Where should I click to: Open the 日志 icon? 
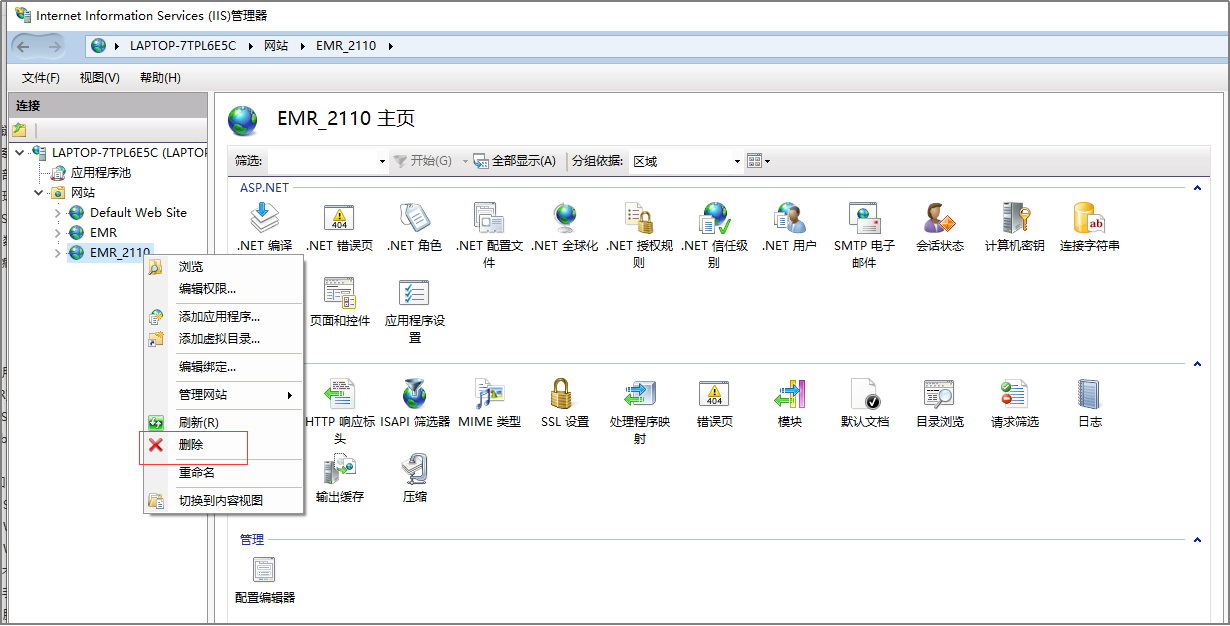(1089, 393)
